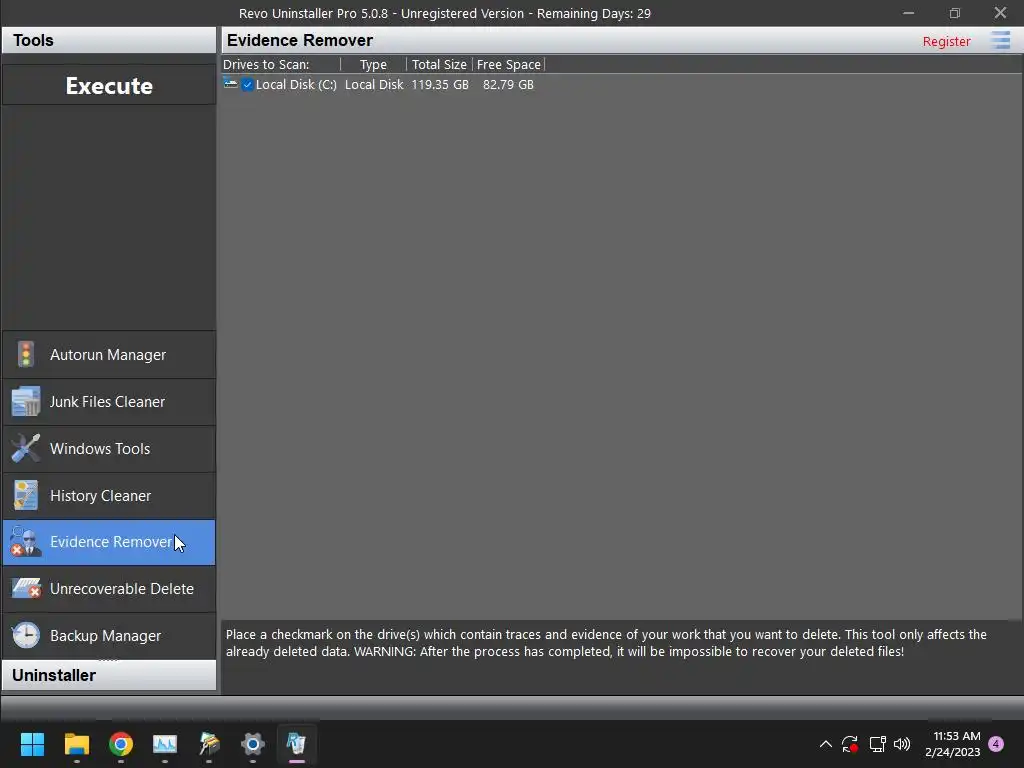Viewport: 1024px width, 768px height.
Task: Sort by Drives to Scan column
Action: point(281,65)
